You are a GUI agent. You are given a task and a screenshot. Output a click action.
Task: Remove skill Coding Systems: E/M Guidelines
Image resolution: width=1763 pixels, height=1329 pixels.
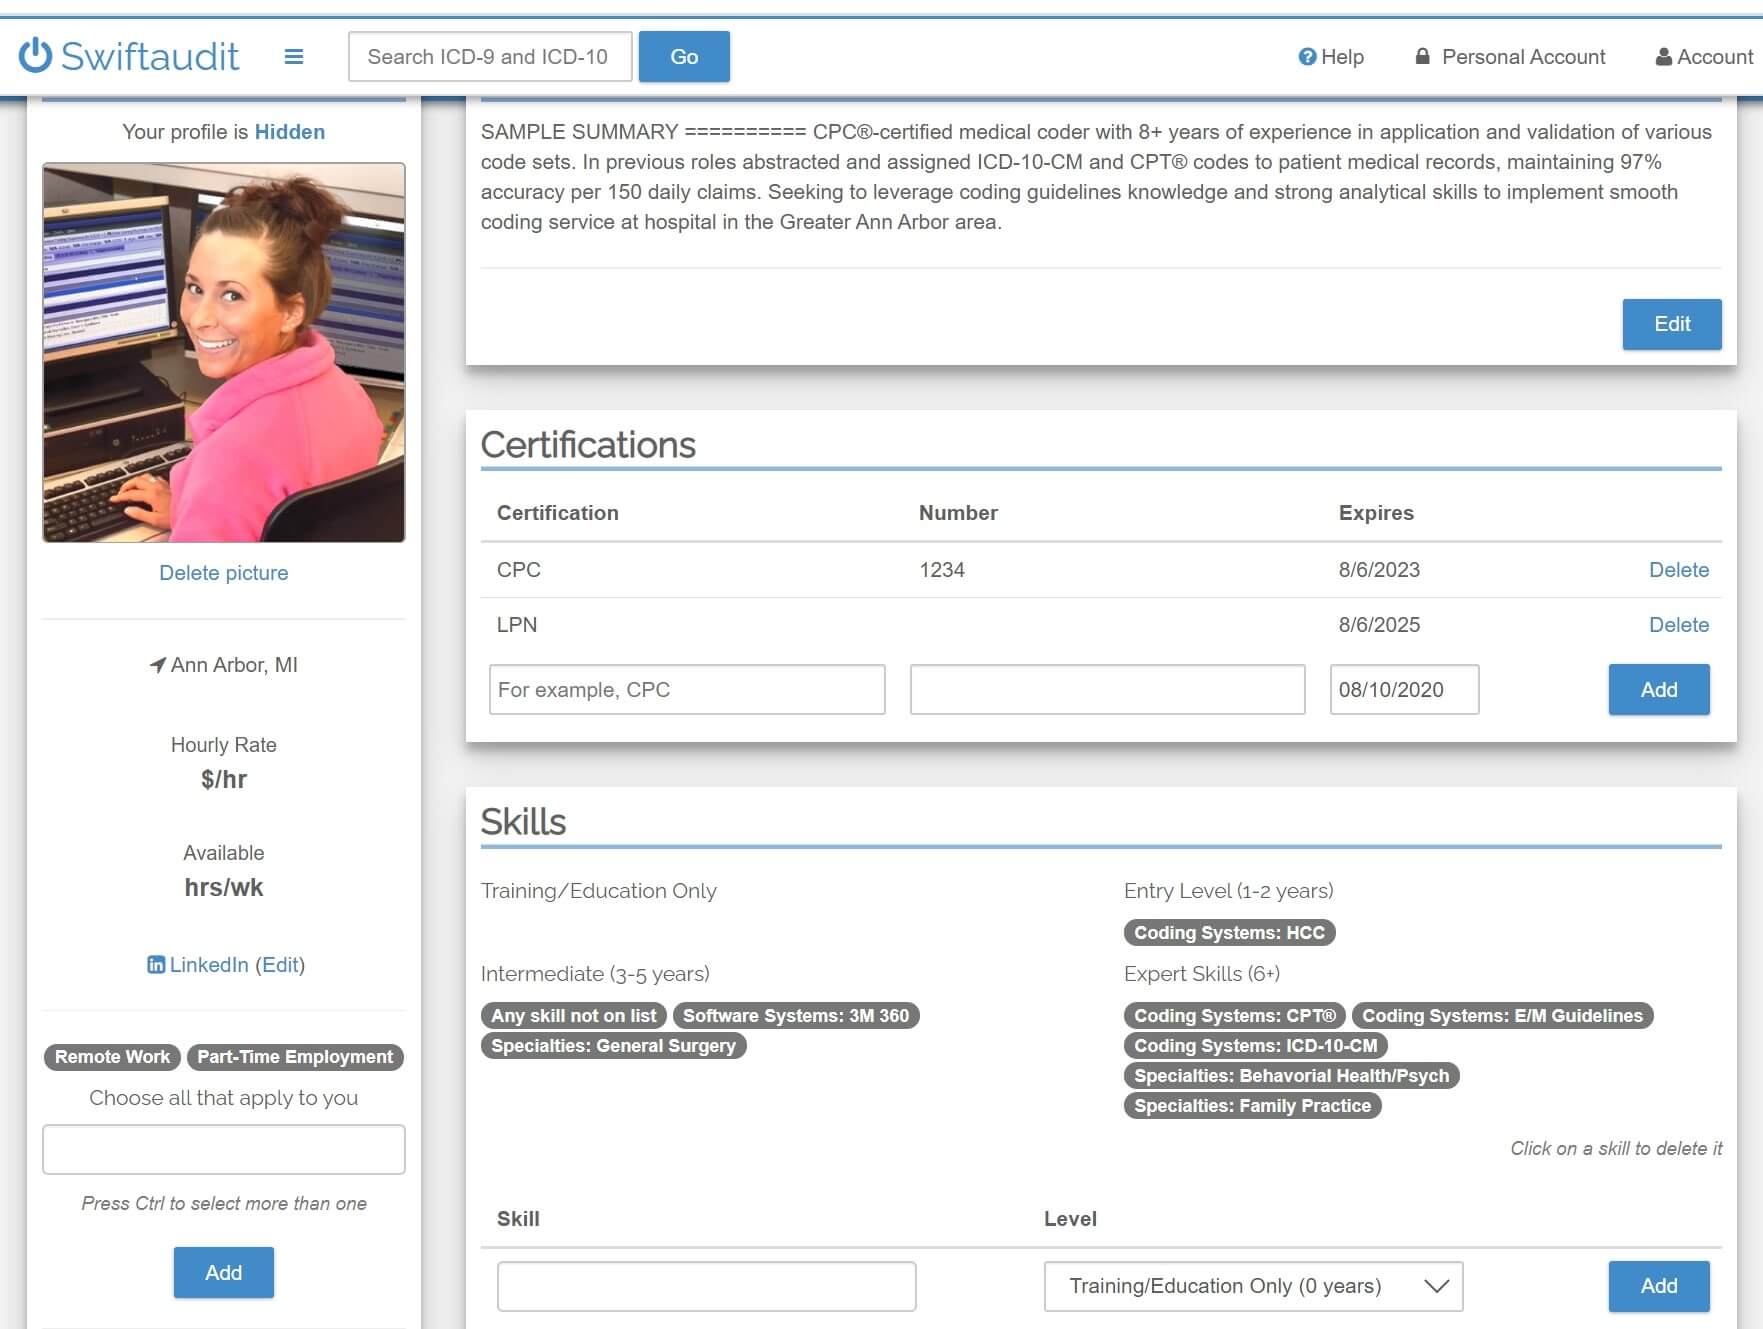[1502, 1016]
